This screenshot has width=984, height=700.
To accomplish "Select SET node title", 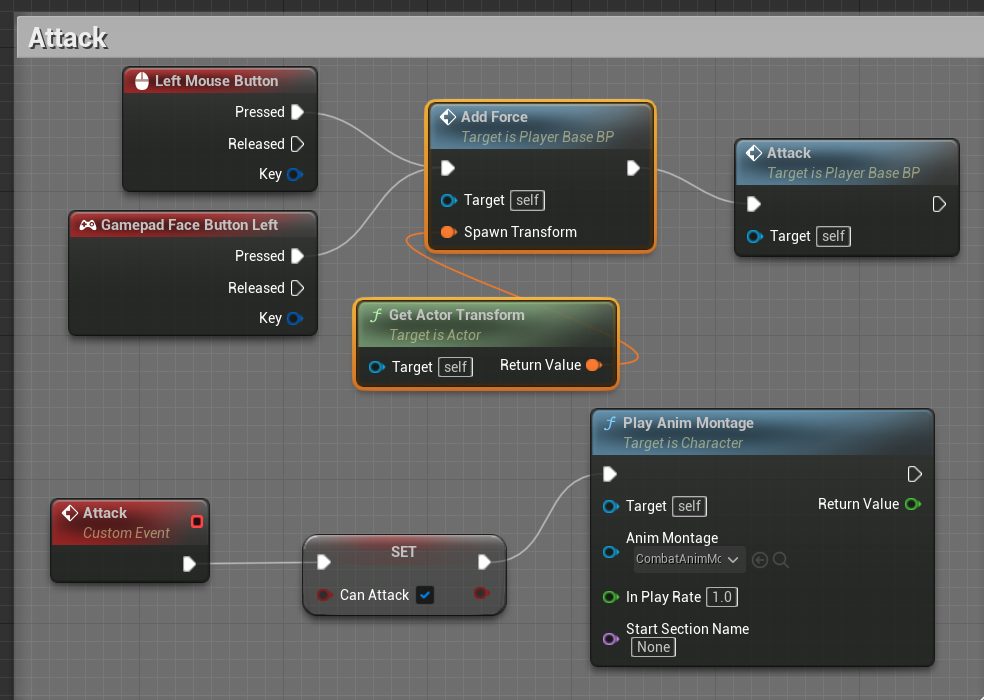I will tap(404, 552).
